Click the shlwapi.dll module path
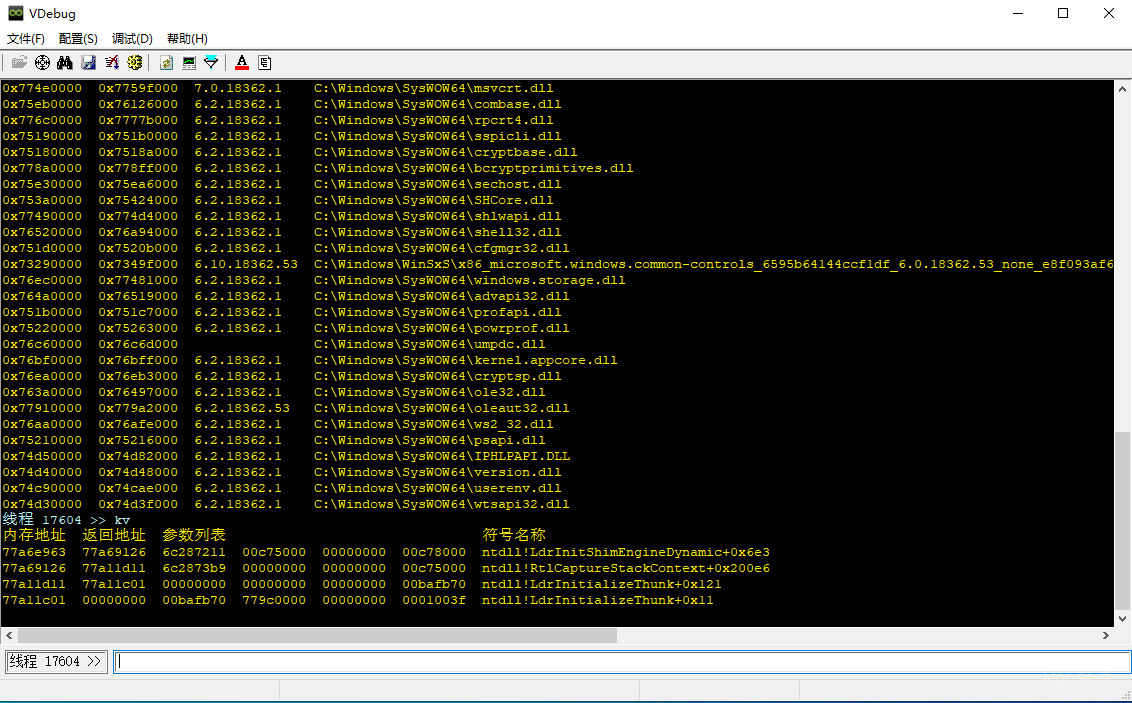This screenshot has height=703, width=1132. (437, 216)
